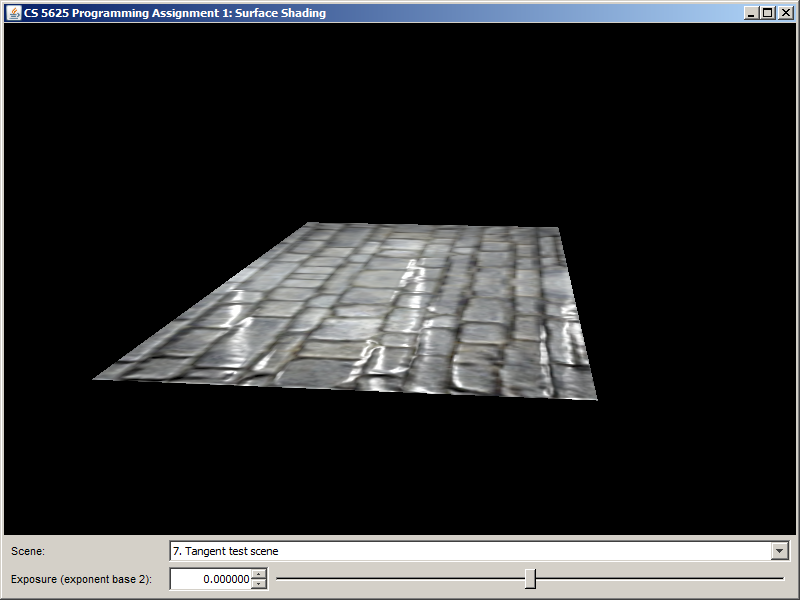Decrease exposure with the spinner down arrow
Image resolution: width=800 pixels, height=600 pixels.
(x=259, y=584)
